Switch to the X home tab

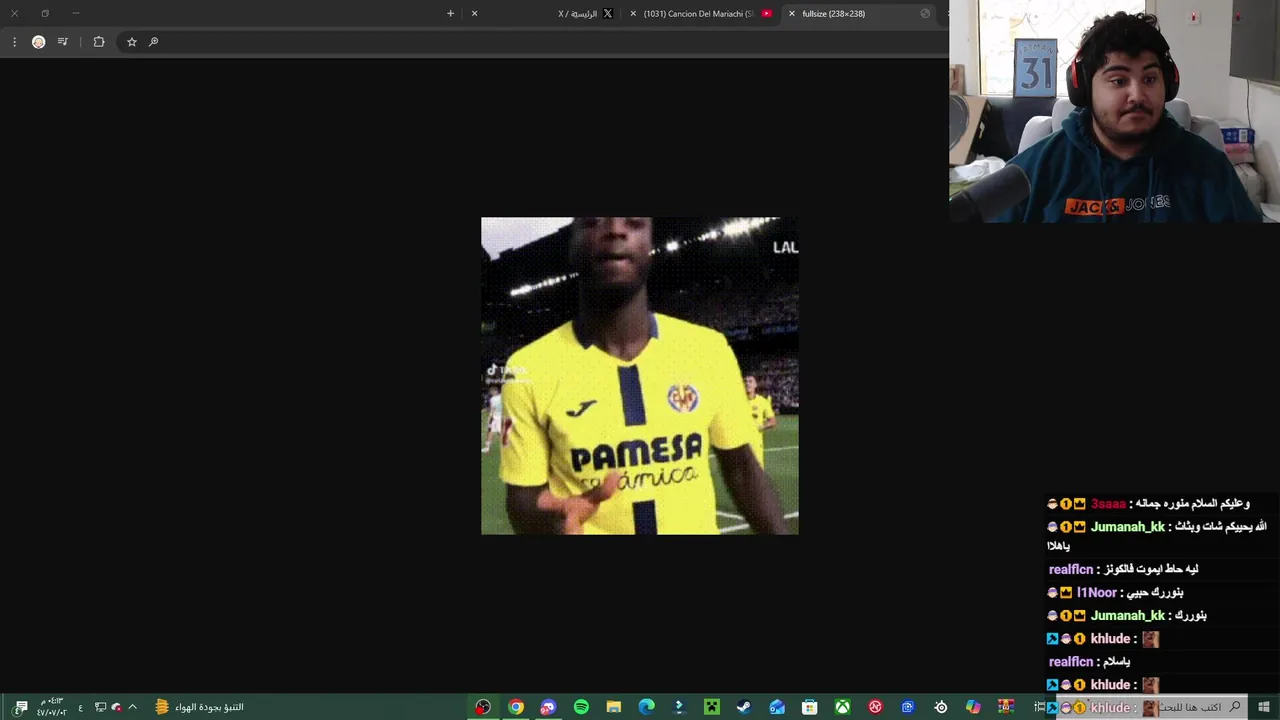[540, 14]
